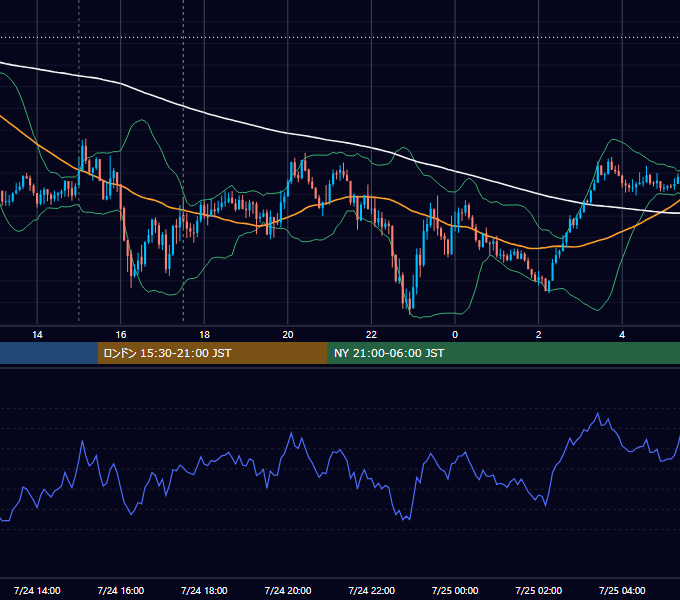Click the 14 hour label on the upper axis
The width and height of the screenshot is (680, 600).
37,335
